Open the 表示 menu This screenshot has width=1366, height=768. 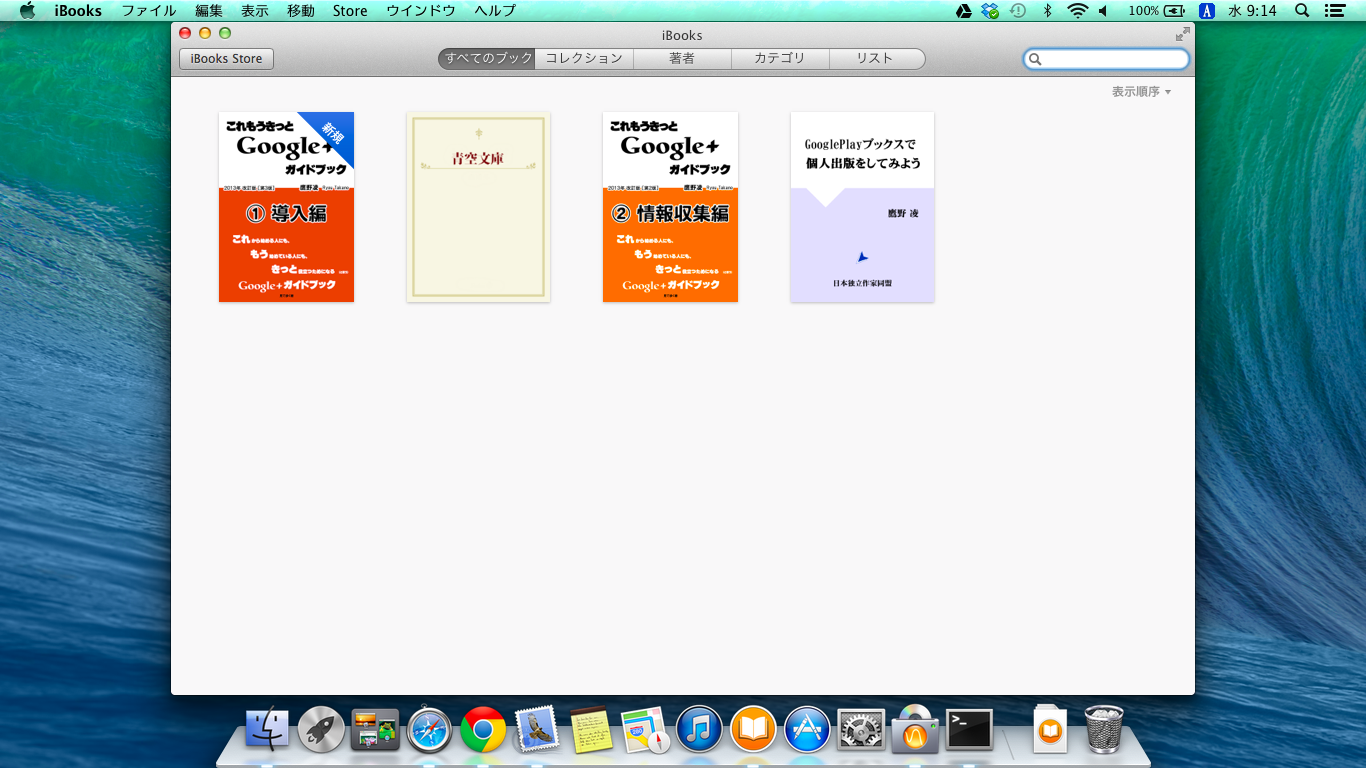[255, 11]
